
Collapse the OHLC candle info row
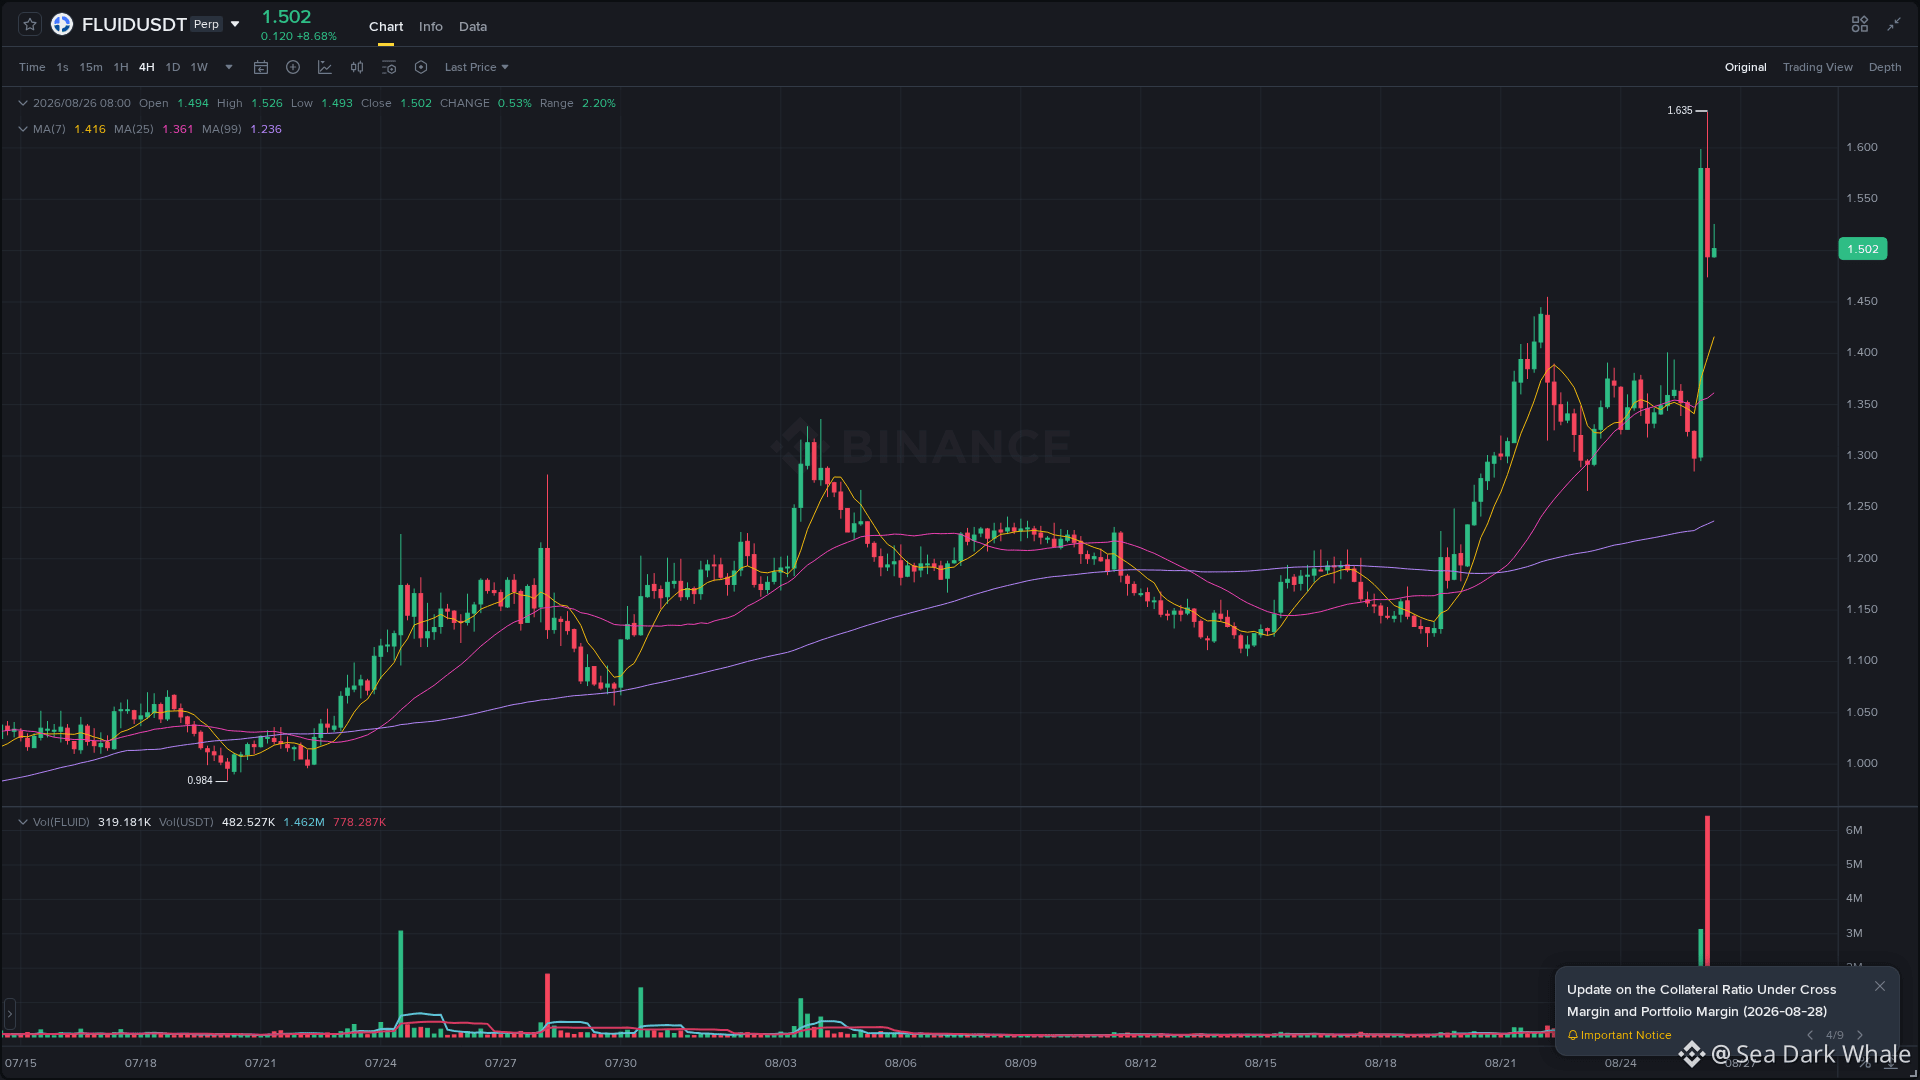[23, 103]
